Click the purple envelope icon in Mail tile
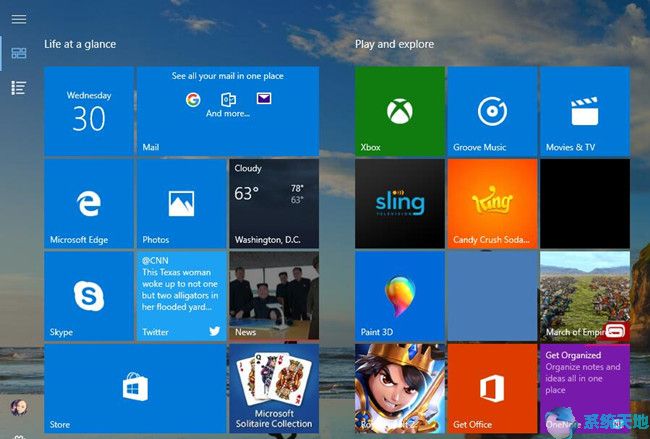Image resolution: width=650 pixels, height=439 pixels. tap(264, 98)
